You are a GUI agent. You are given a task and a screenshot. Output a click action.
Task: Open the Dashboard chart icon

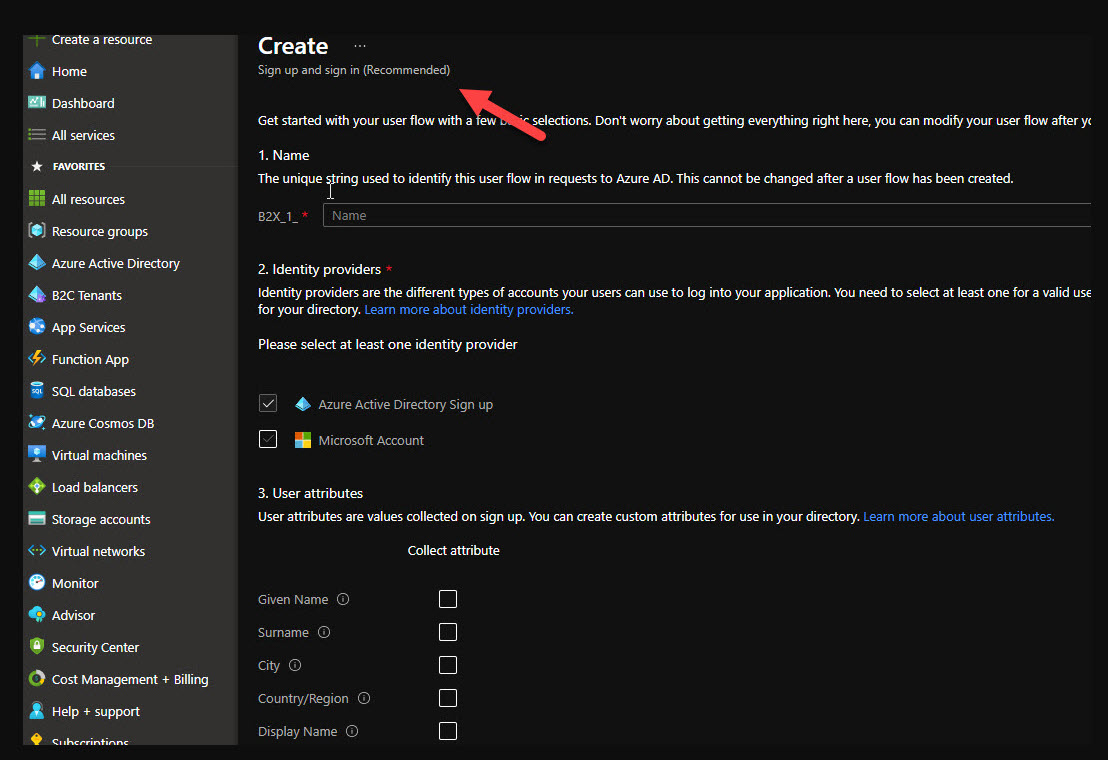(x=37, y=102)
